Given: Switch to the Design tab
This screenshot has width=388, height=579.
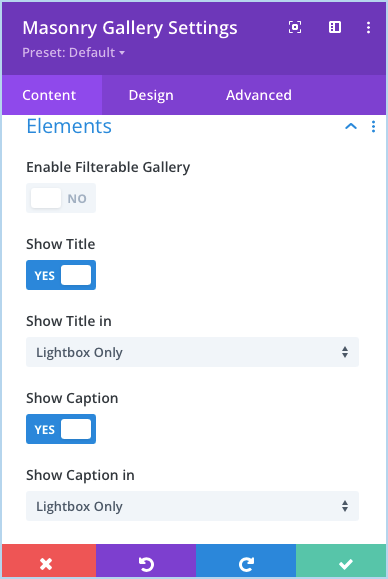Looking at the screenshot, I should (151, 95).
